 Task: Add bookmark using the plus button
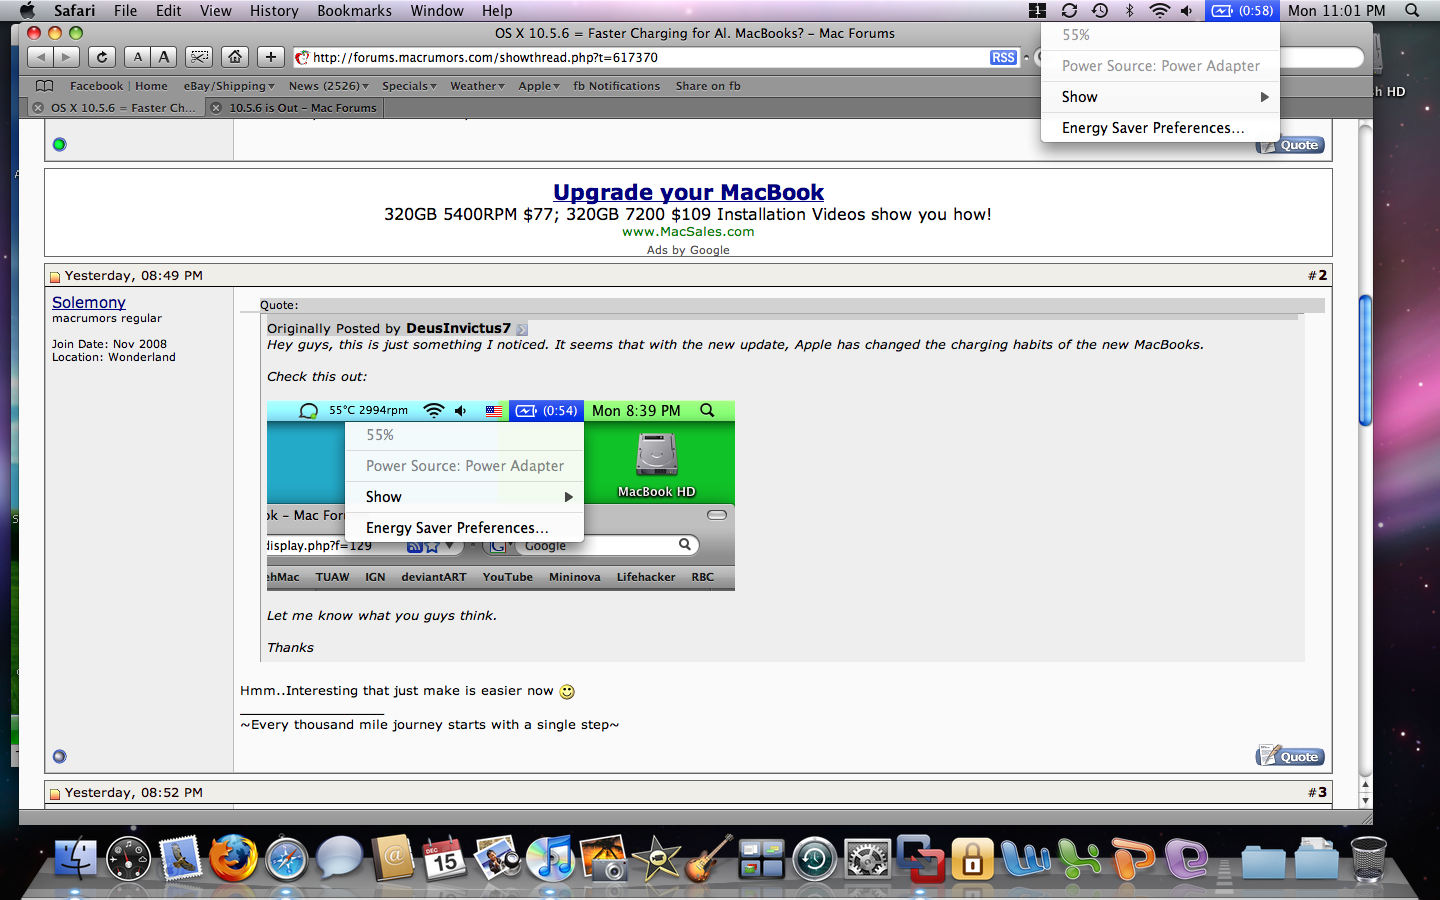[x=270, y=57]
